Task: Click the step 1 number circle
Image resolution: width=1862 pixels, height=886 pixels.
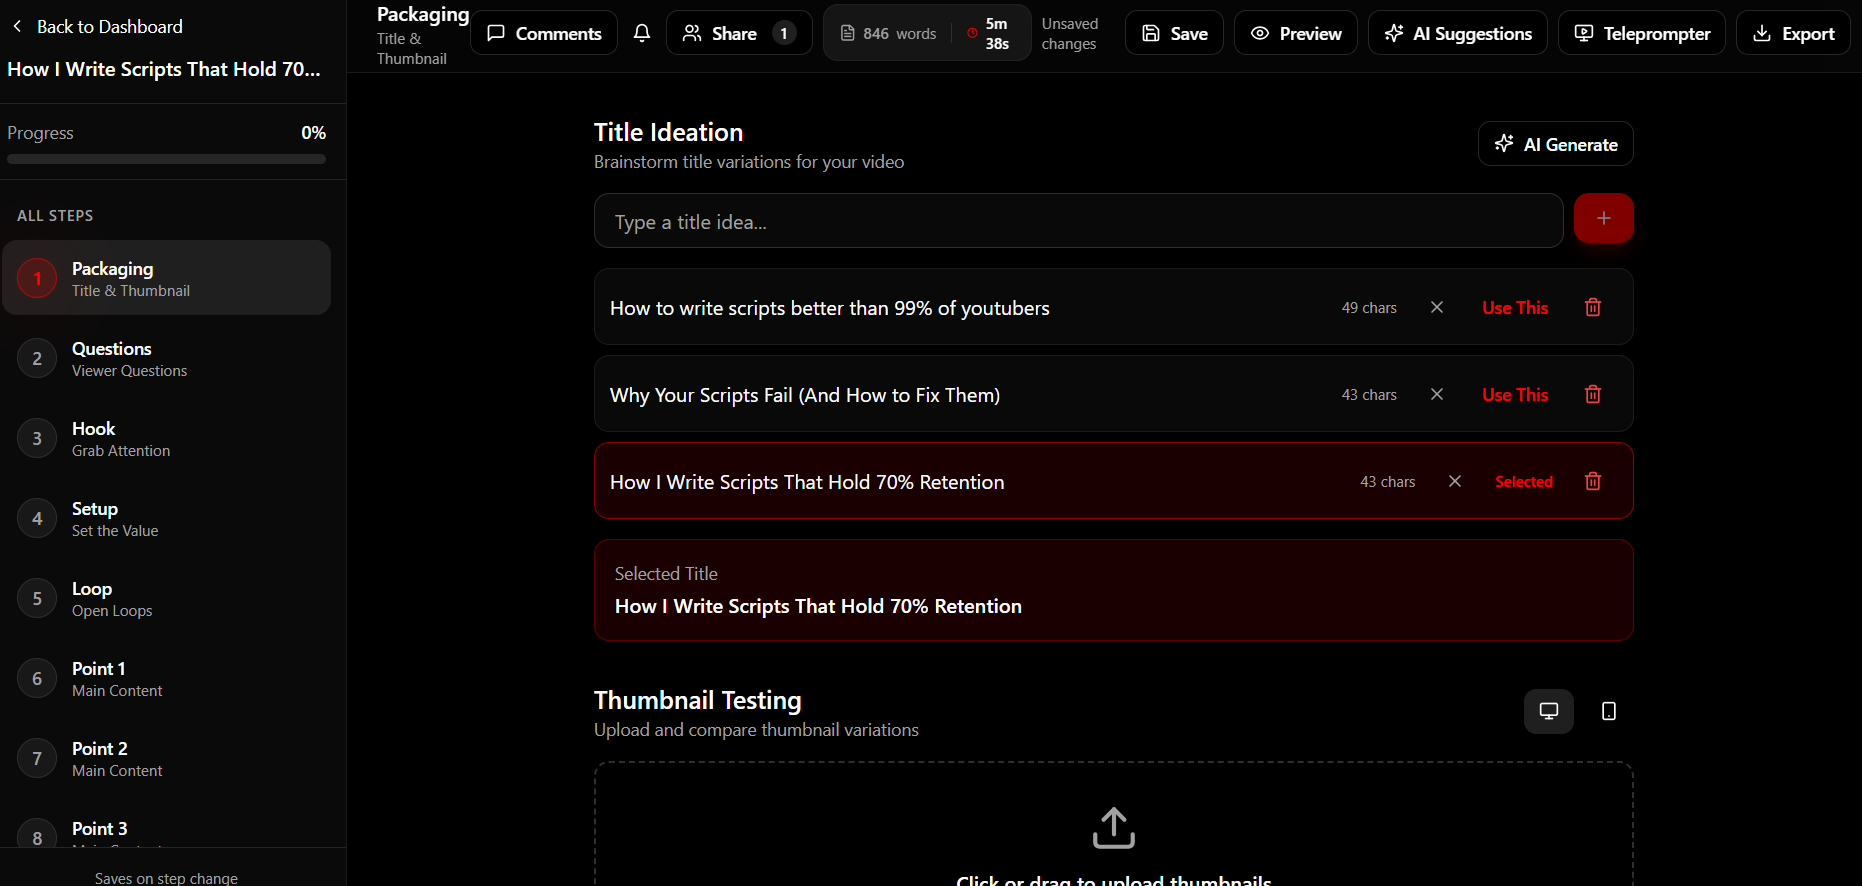Action: [37, 278]
